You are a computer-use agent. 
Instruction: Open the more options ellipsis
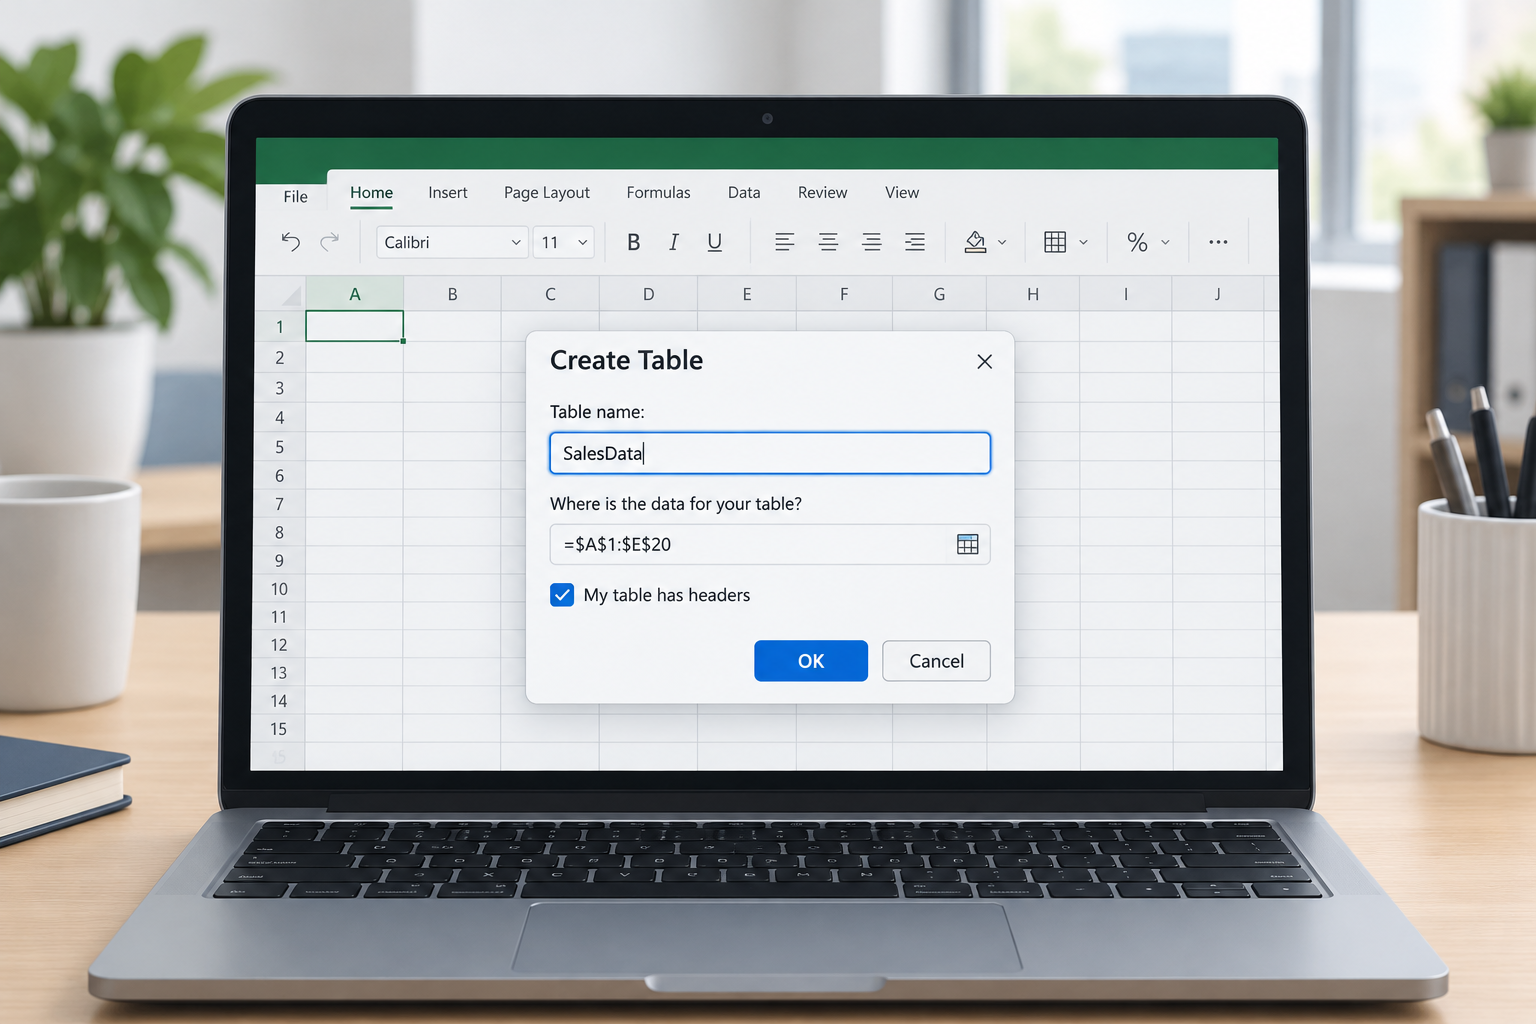point(1218,242)
